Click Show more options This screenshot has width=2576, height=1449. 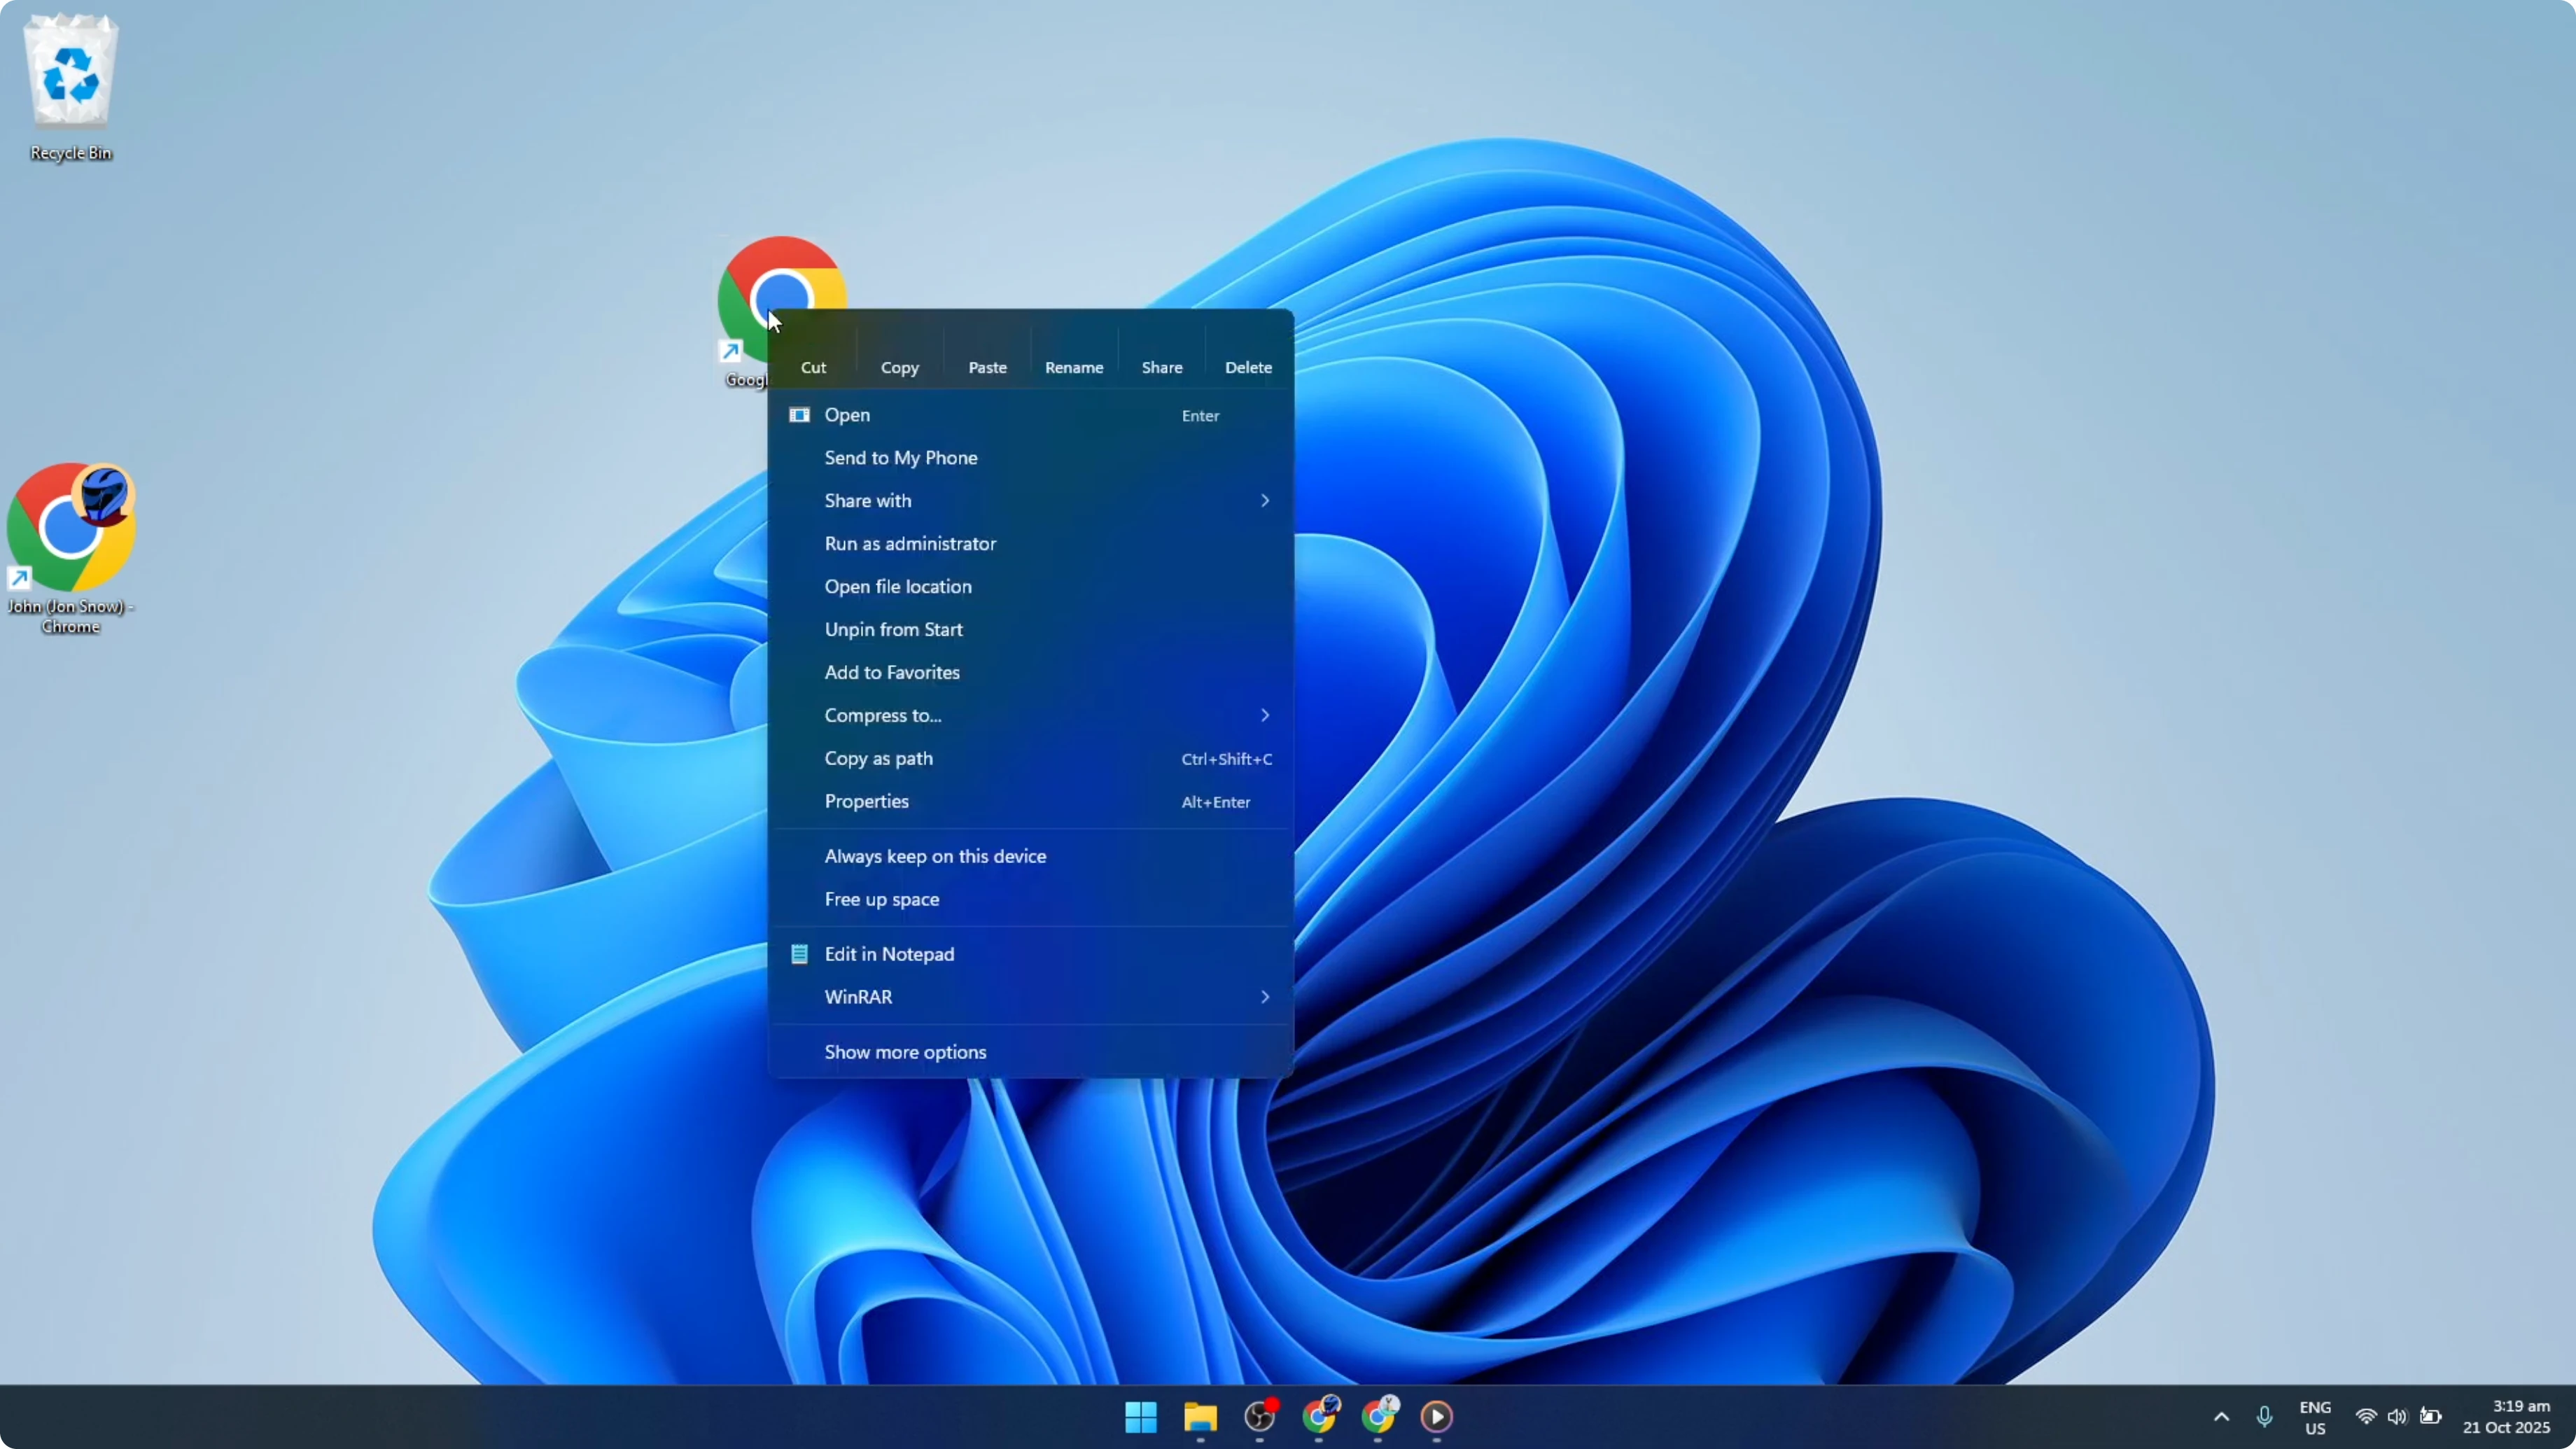tap(904, 1051)
